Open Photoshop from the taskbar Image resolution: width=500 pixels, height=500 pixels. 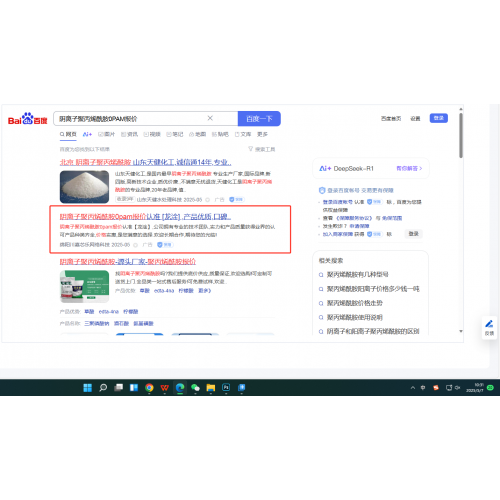(226, 387)
